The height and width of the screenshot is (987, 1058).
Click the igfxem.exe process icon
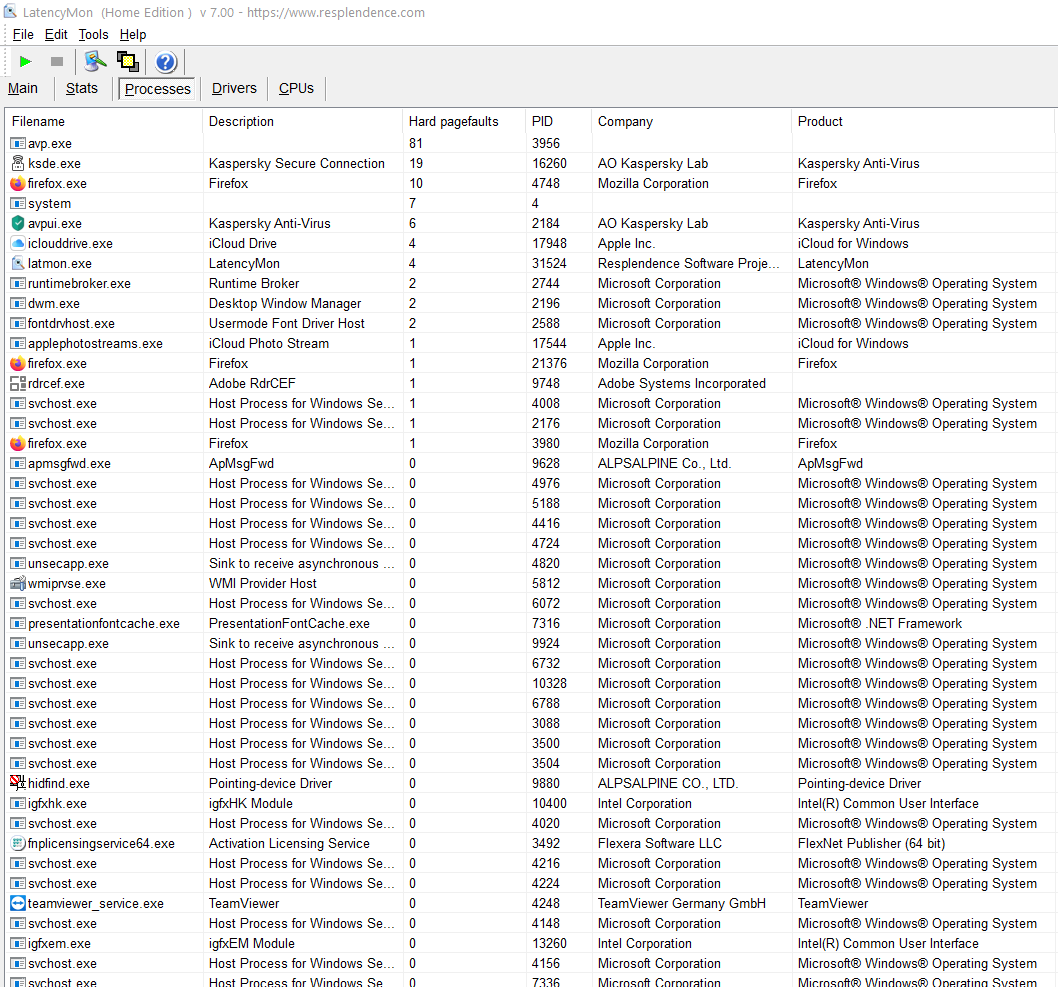[x=18, y=943]
